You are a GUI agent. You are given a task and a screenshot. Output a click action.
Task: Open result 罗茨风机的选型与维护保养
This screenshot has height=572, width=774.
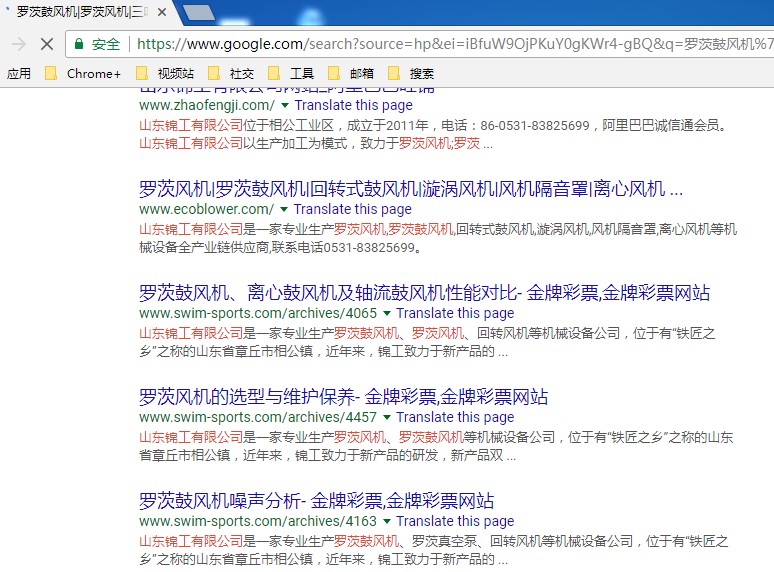point(343,397)
